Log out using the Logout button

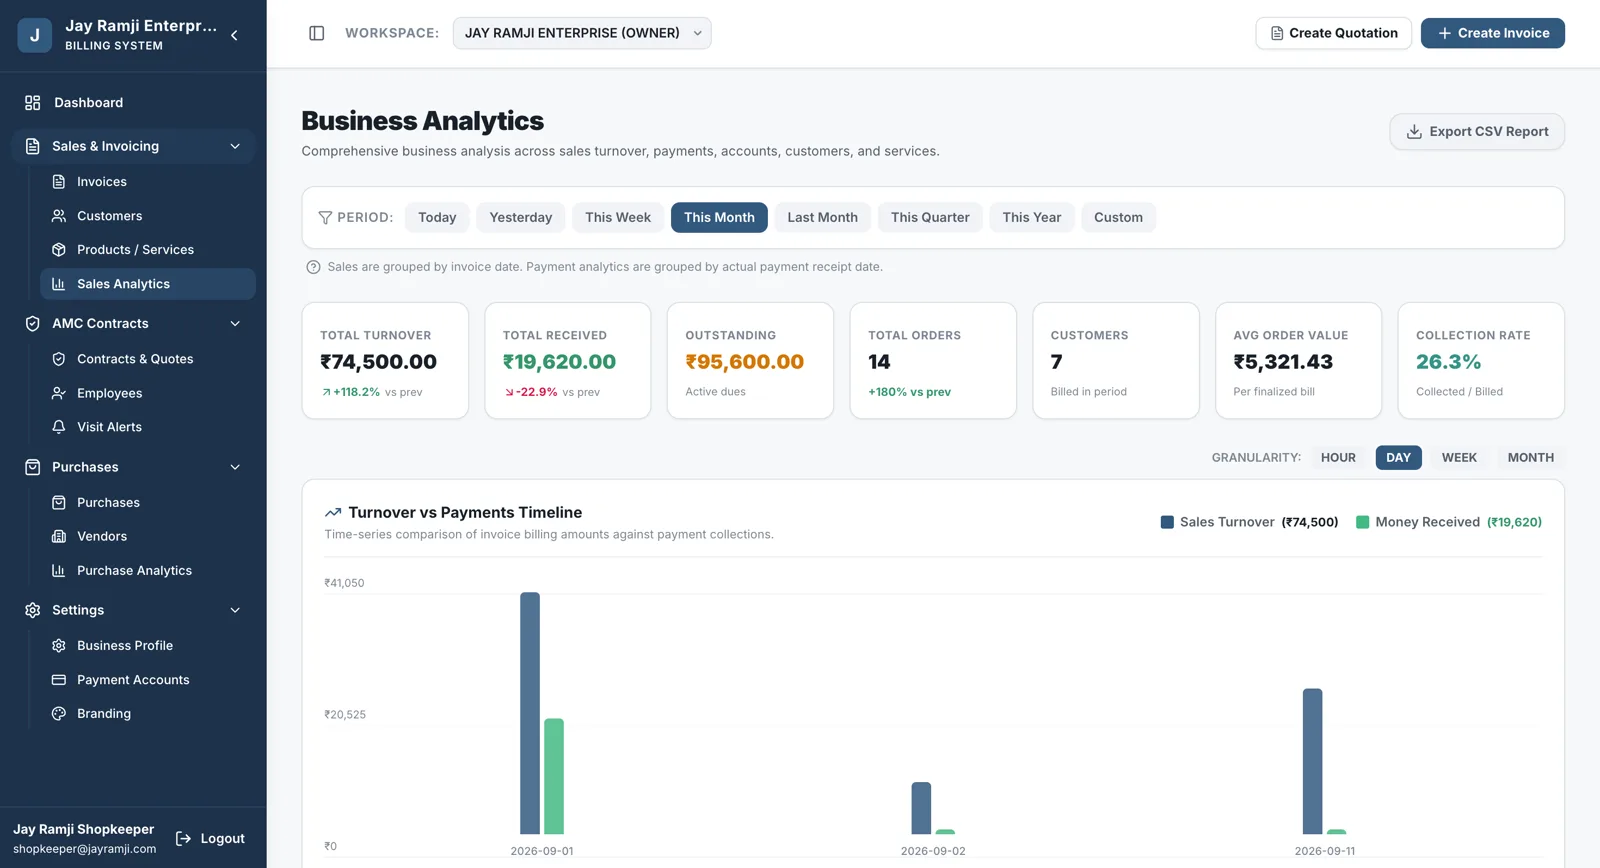pos(210,839)
